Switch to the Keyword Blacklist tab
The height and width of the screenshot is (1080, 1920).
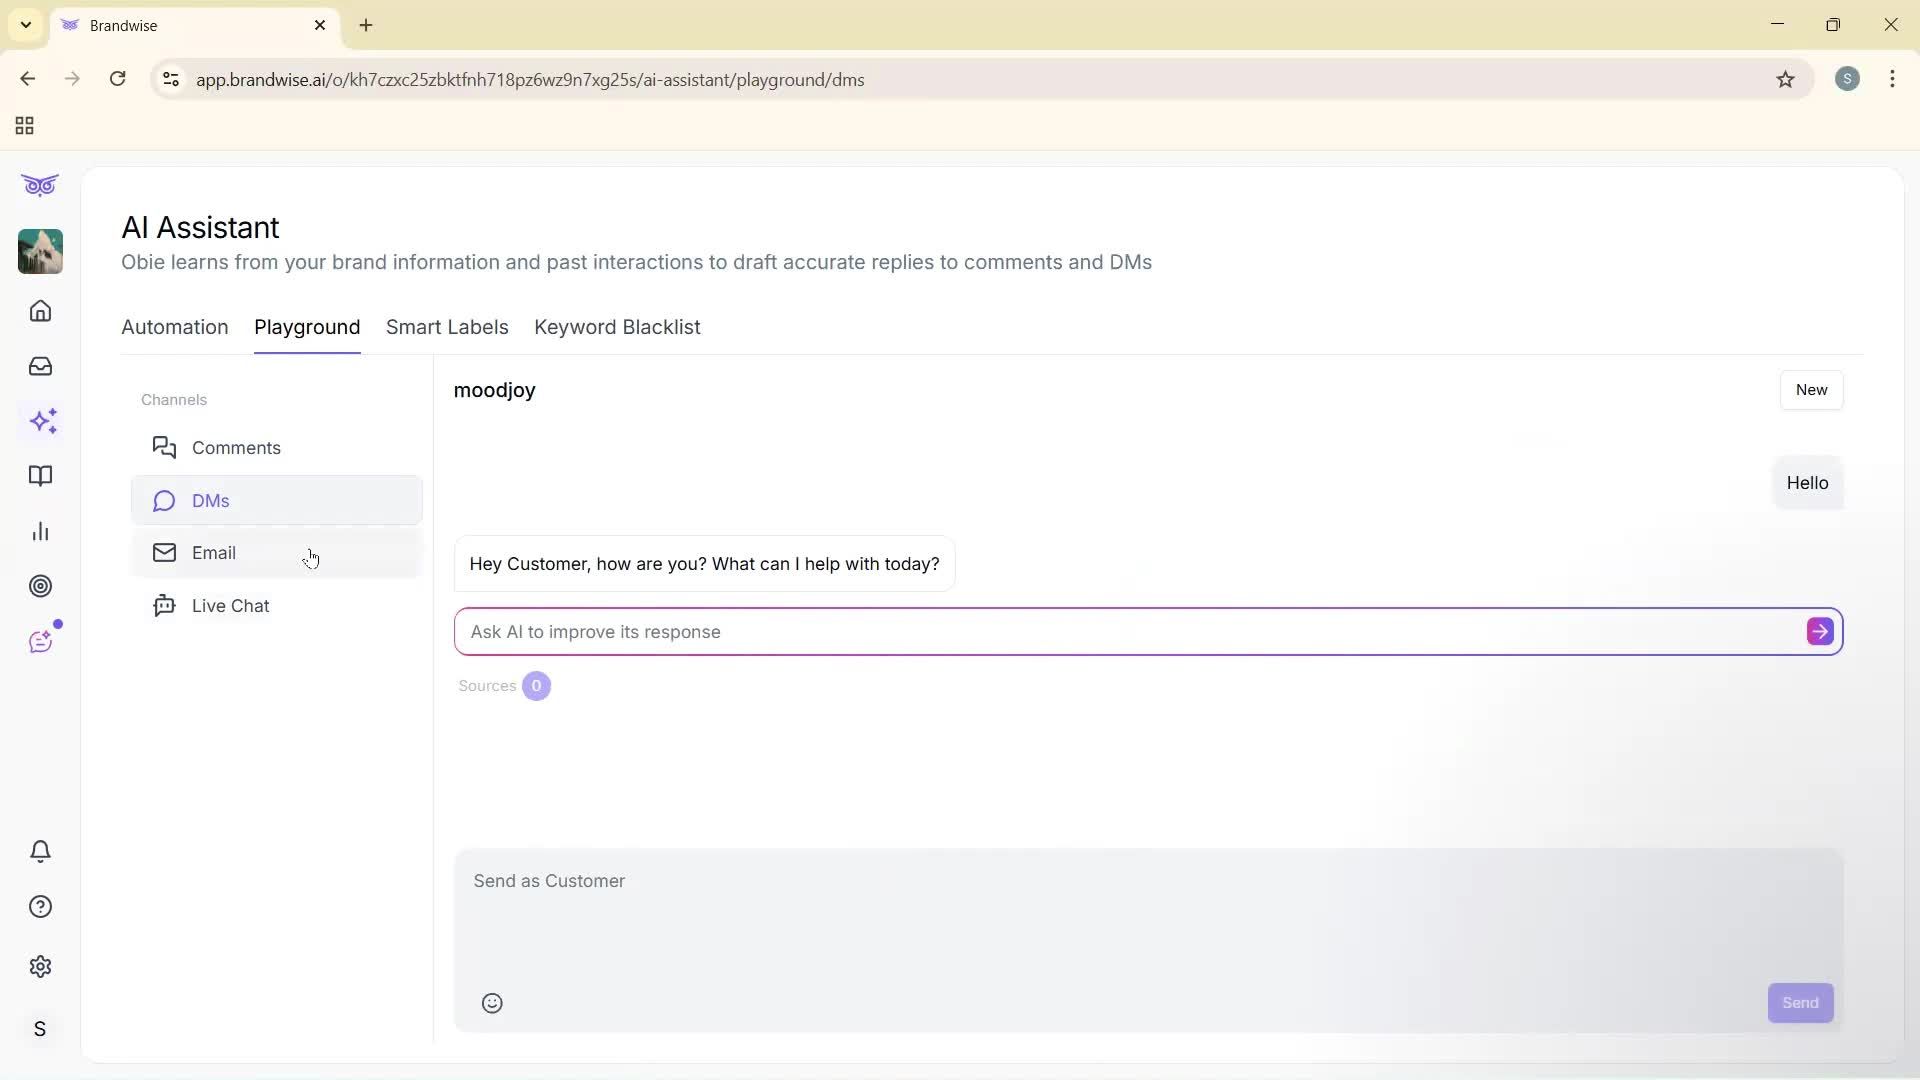(617, 327)
